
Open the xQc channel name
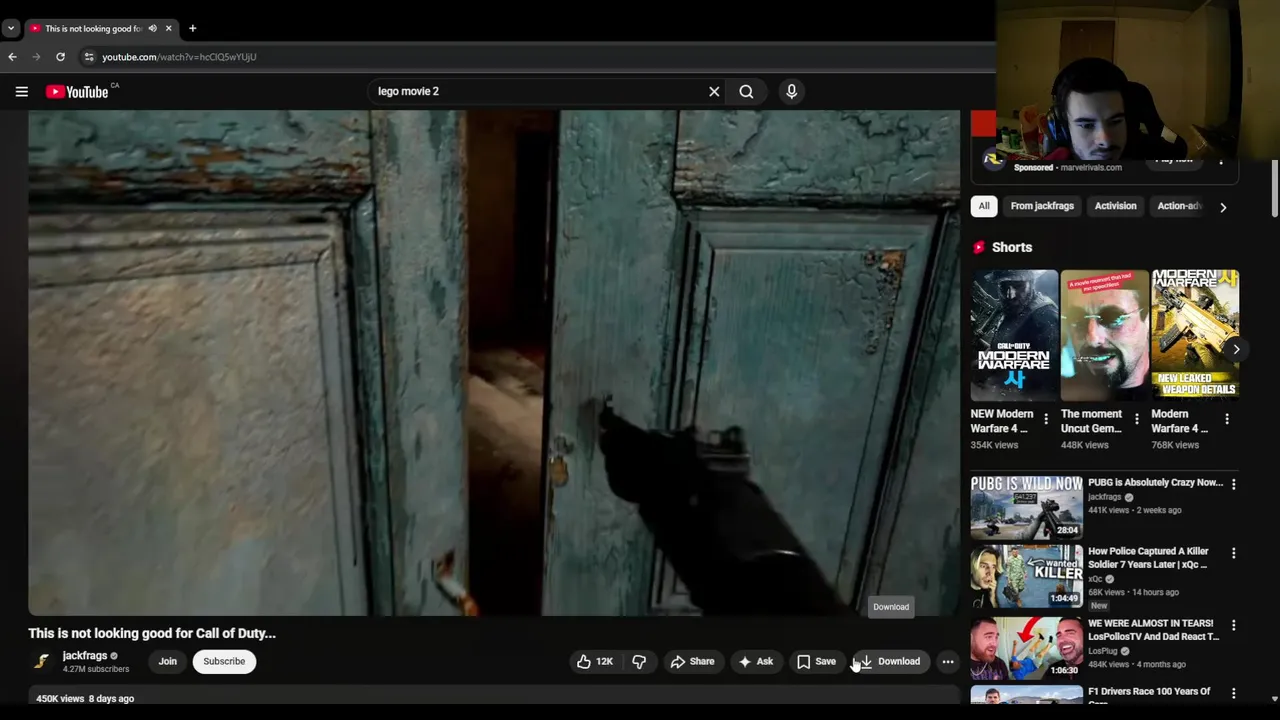pos(1095,579)
